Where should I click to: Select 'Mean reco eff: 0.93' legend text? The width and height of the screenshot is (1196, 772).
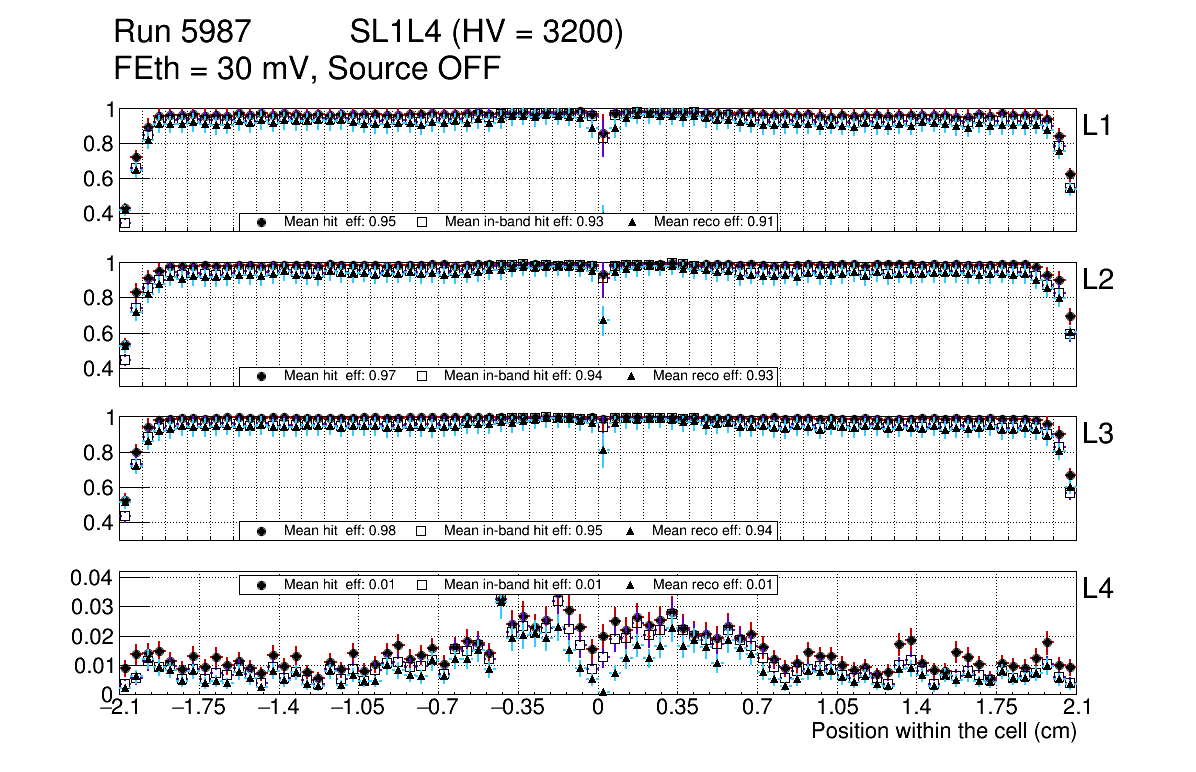point(713,376)
